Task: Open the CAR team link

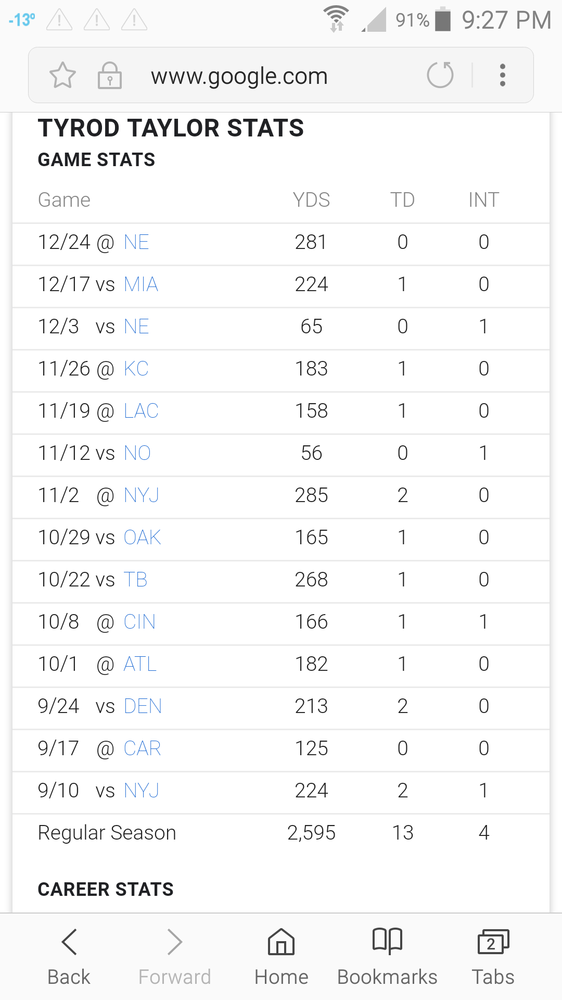Action: click(142, 748)
